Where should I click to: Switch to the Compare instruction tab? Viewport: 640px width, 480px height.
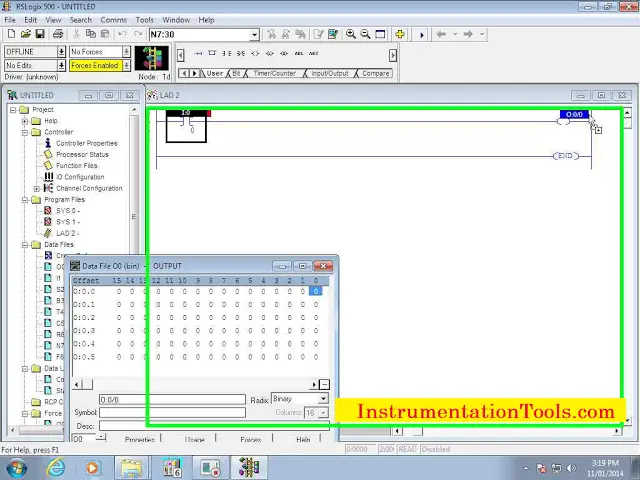click(376, 73)
